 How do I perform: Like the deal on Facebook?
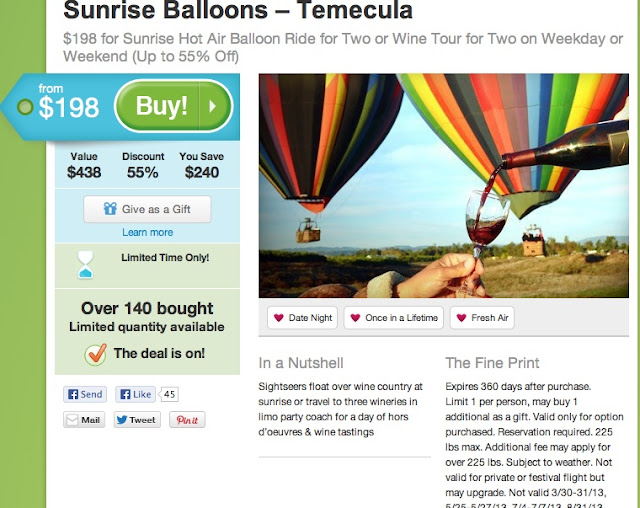coord(136,394)
